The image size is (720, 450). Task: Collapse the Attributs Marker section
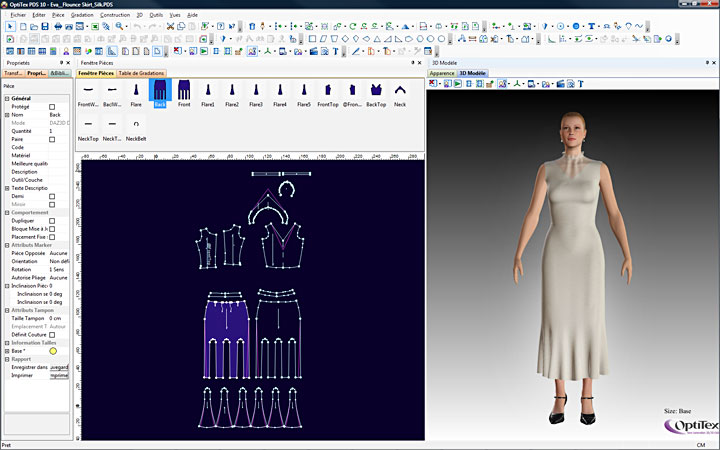pyautogui.click(x=6, y=245)
